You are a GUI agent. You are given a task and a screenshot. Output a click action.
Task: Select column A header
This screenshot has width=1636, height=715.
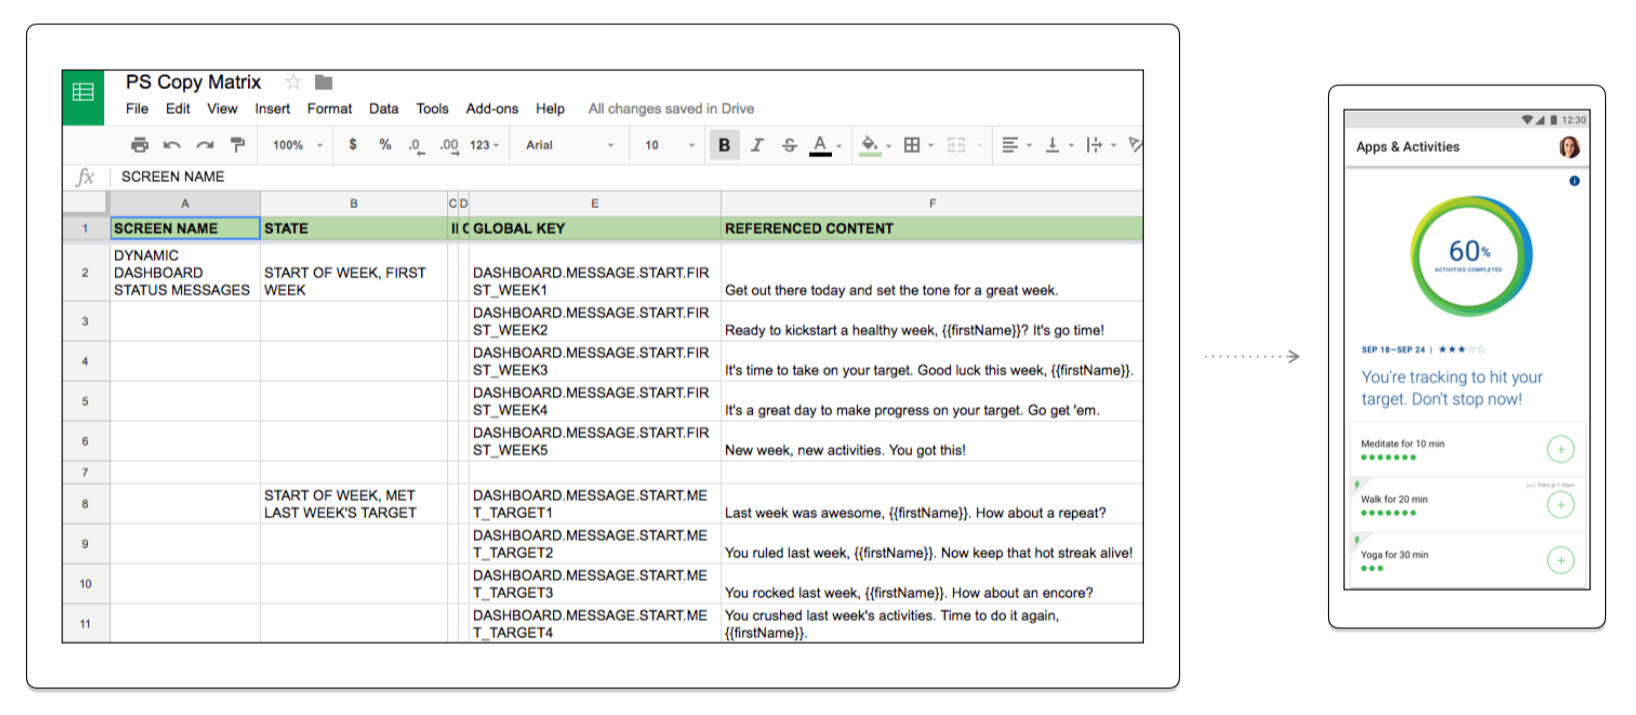pos(185,203)
